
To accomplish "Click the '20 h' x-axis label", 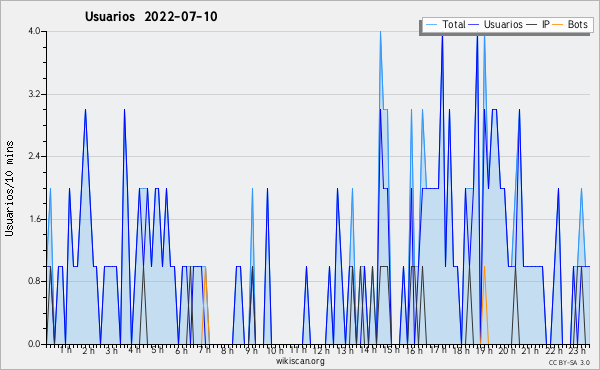I will click(x=507, y=350).
